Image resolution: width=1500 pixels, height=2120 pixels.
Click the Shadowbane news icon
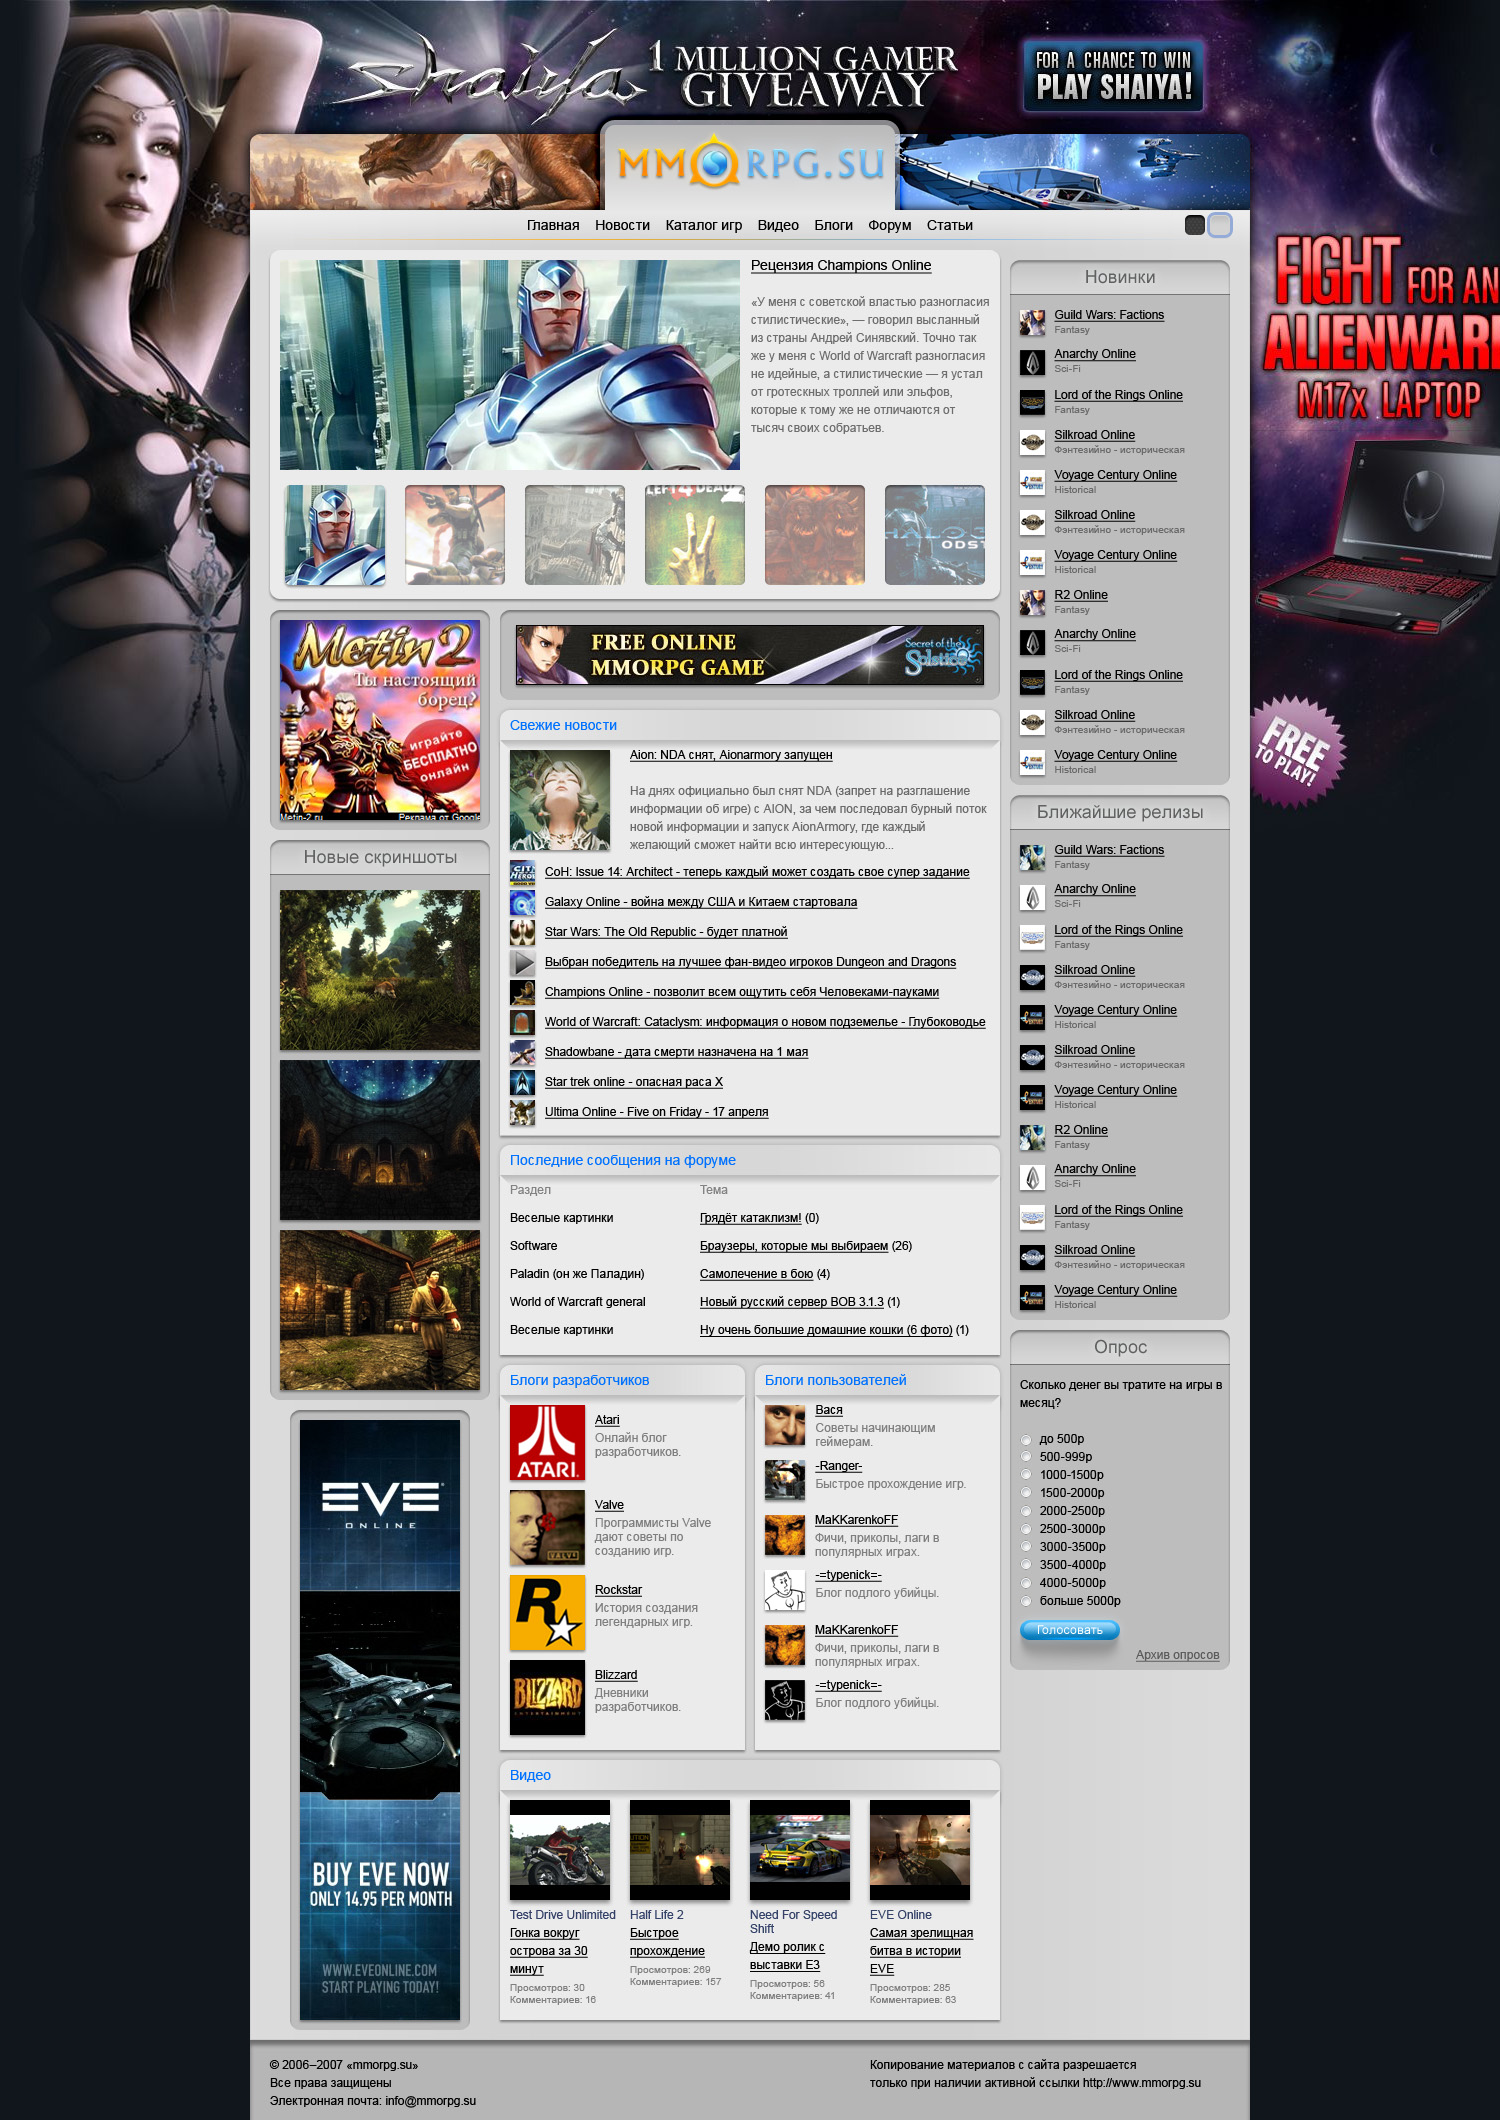pos(522,1053)
